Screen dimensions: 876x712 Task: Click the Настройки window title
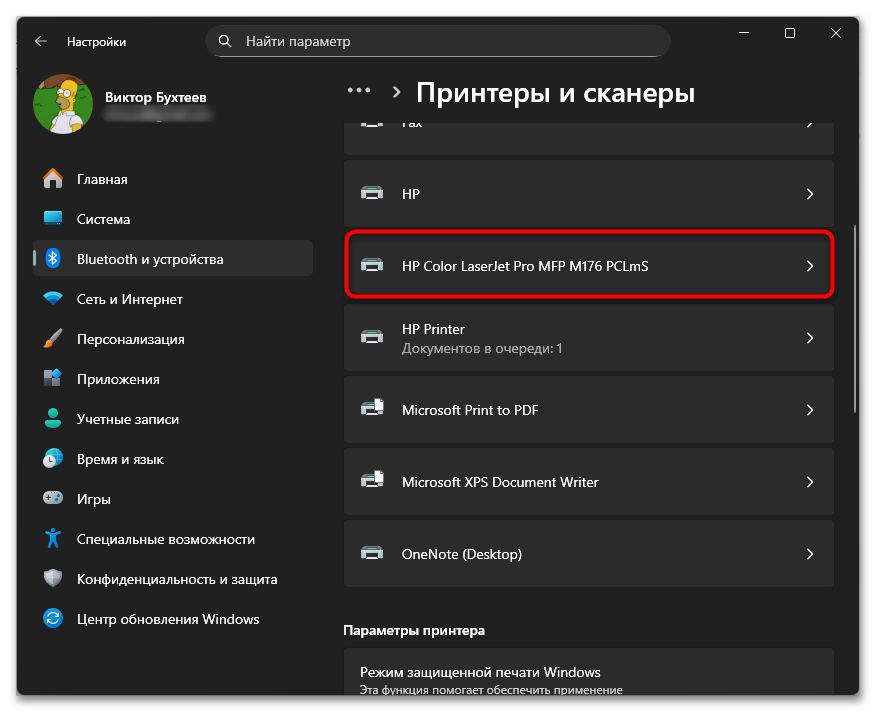click(x=96, y=42)
